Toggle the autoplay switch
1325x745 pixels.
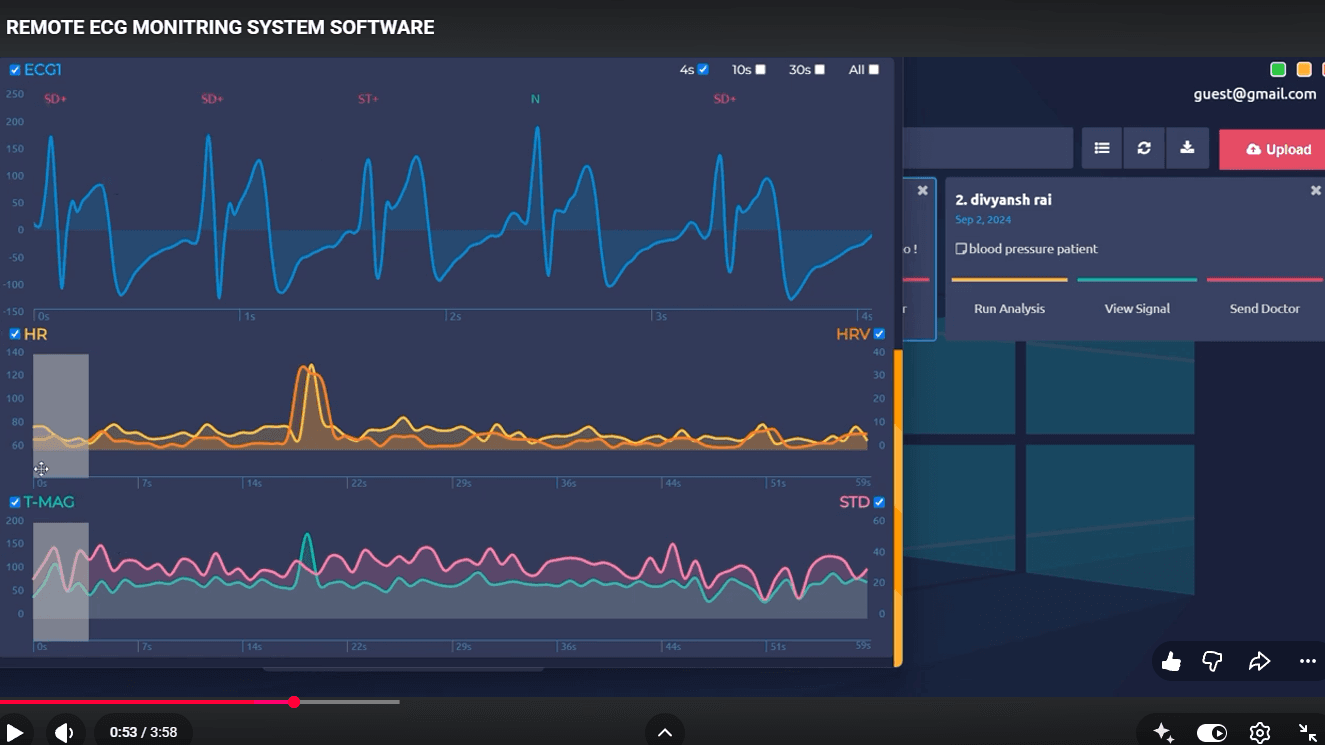click(x=1212, y=733)
